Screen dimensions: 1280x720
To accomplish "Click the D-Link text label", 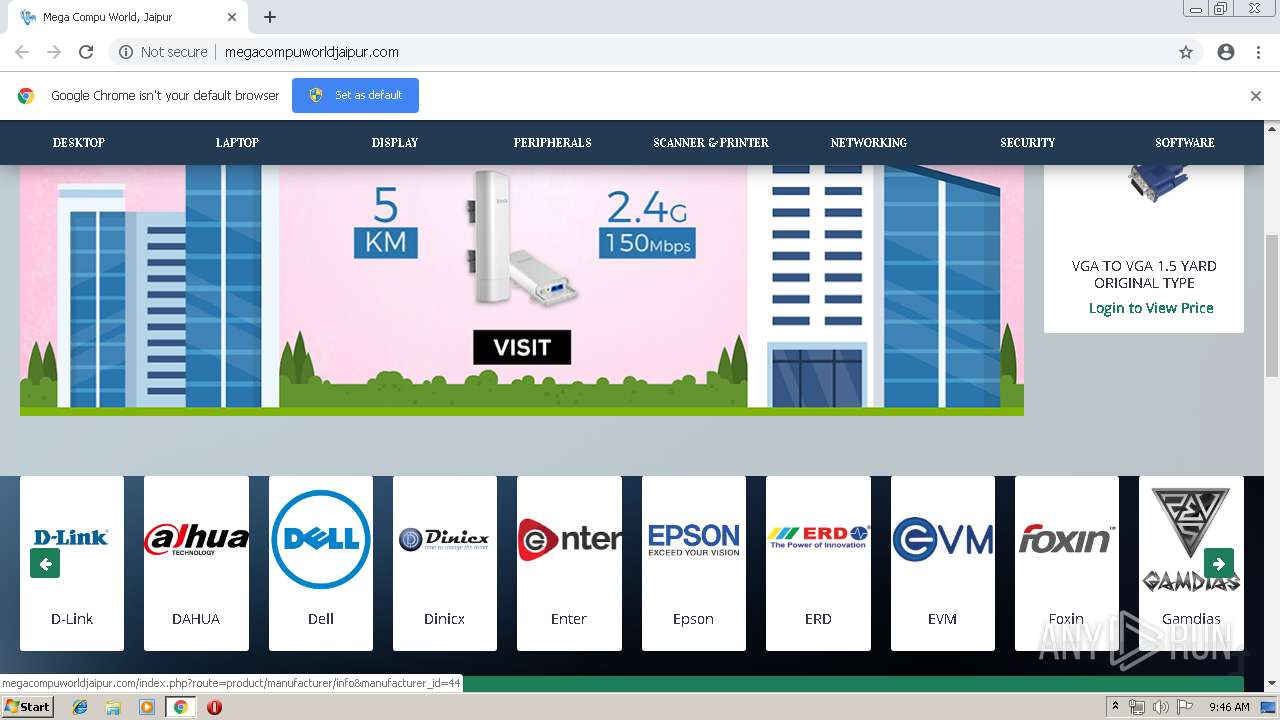I will pyautogui.click(x=72, y=619).
